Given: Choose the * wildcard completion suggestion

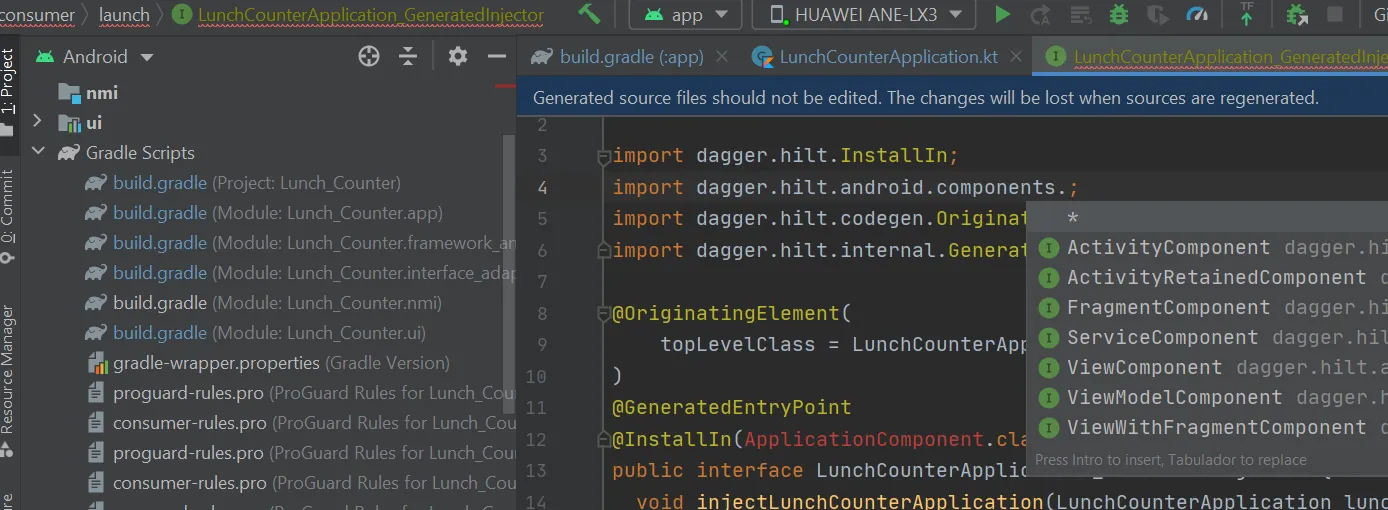Looking at the screenshot, I should (1208, 219).
